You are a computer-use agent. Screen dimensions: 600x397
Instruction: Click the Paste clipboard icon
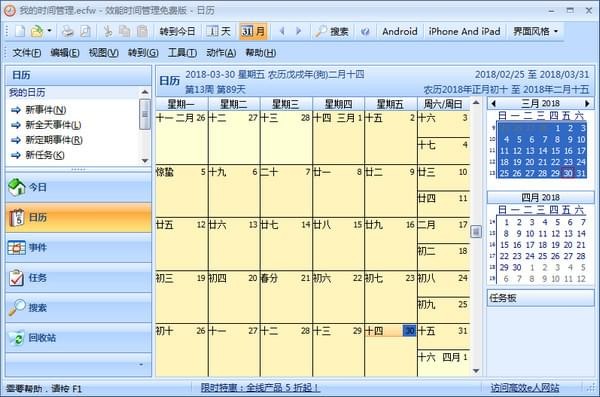(x=142, y=31)
